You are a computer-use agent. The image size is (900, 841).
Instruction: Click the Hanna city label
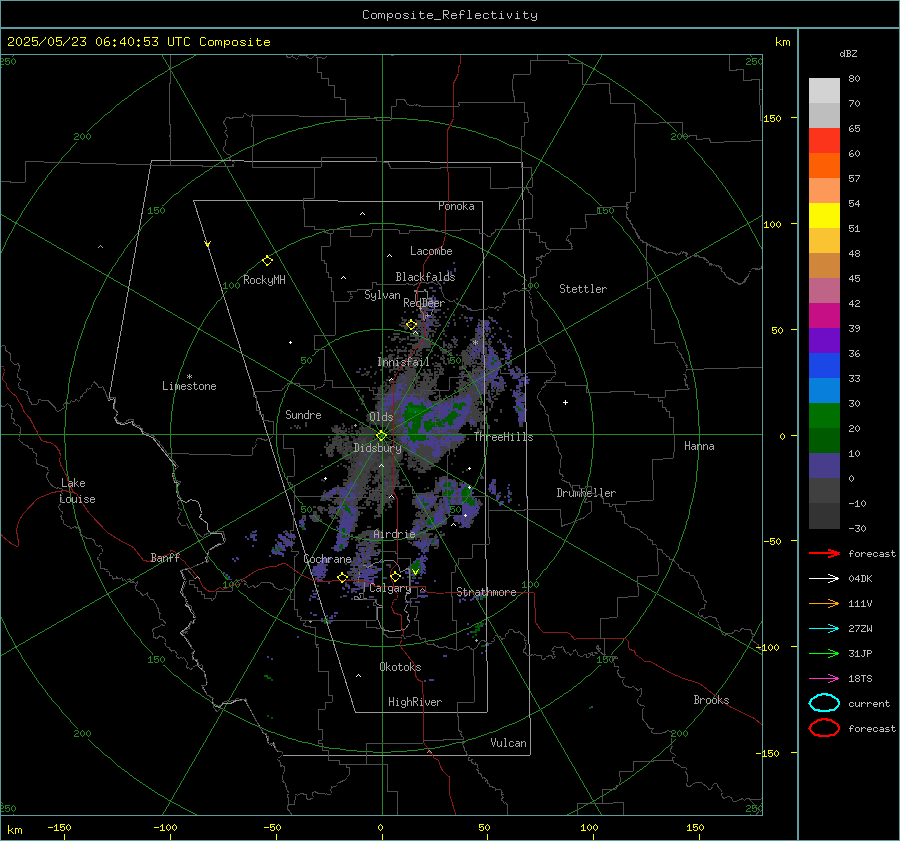click(699, 446)
